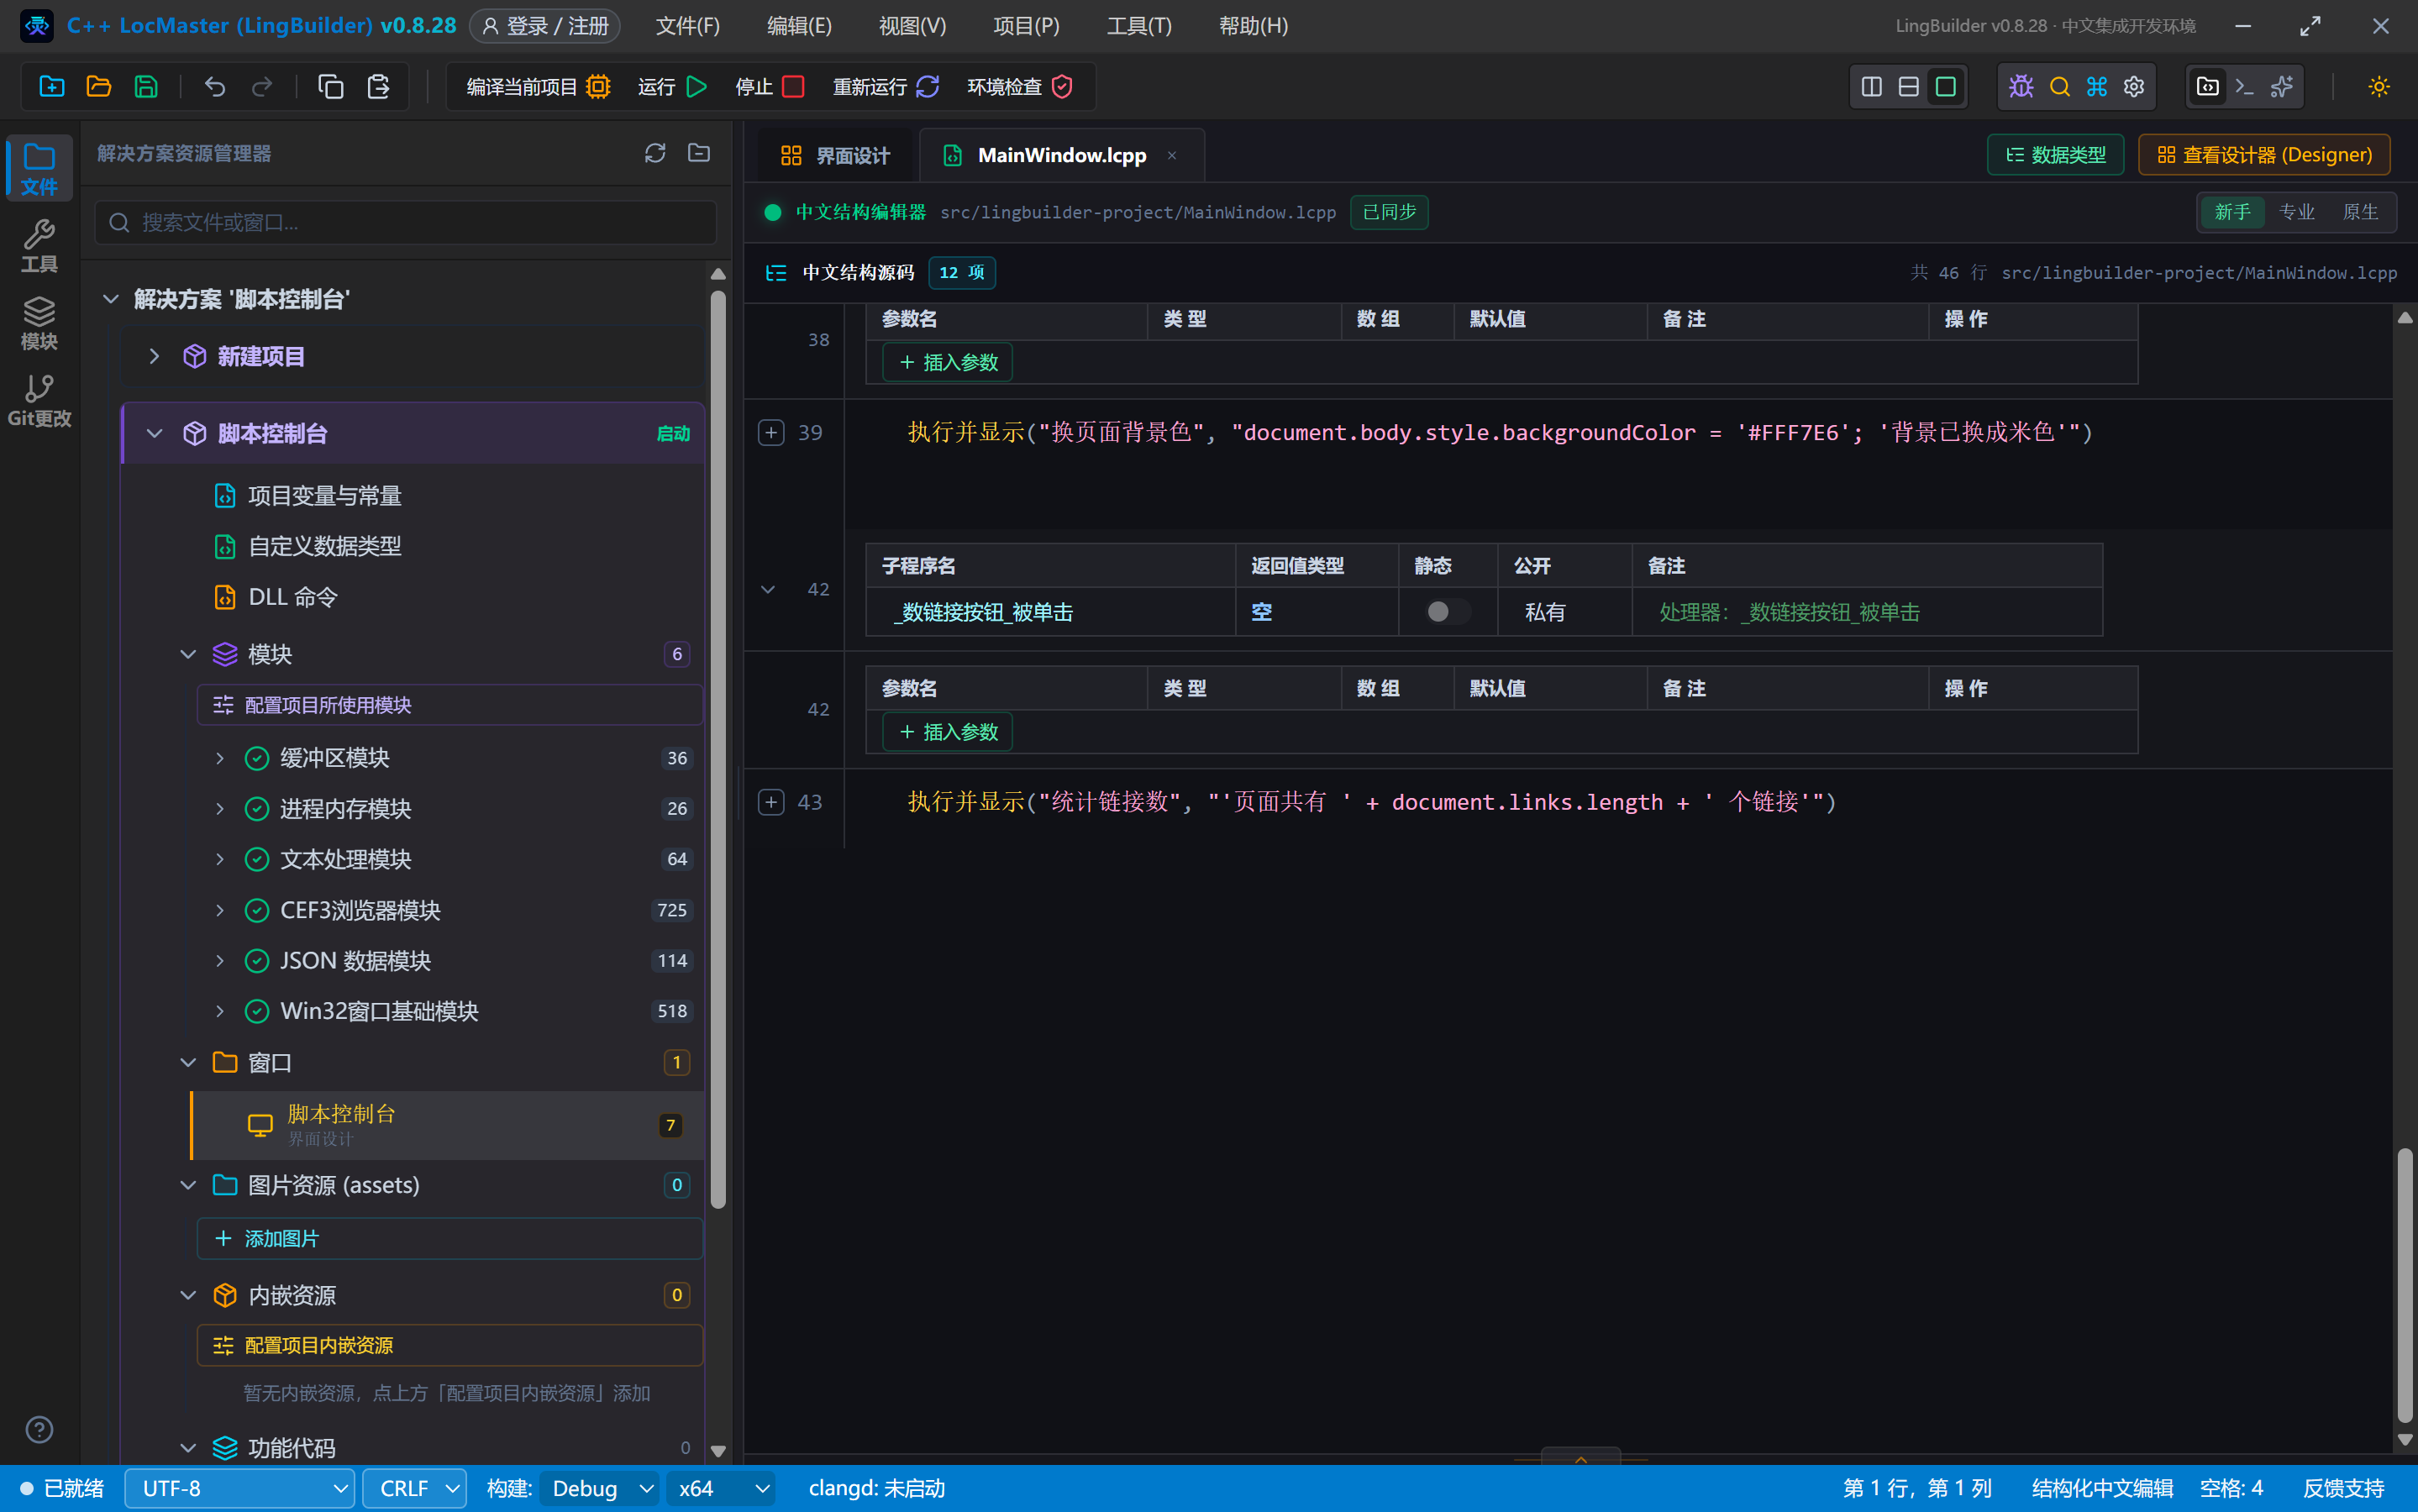Click 查看设计器 (Designer) button

[2264, 155]
